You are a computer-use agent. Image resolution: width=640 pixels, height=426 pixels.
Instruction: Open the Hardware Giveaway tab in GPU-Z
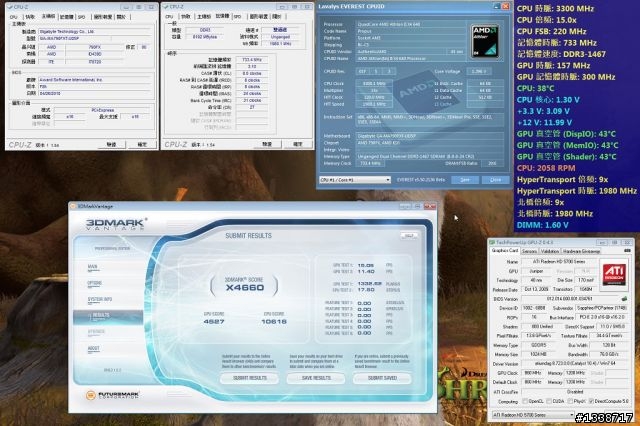pos(581,251)
